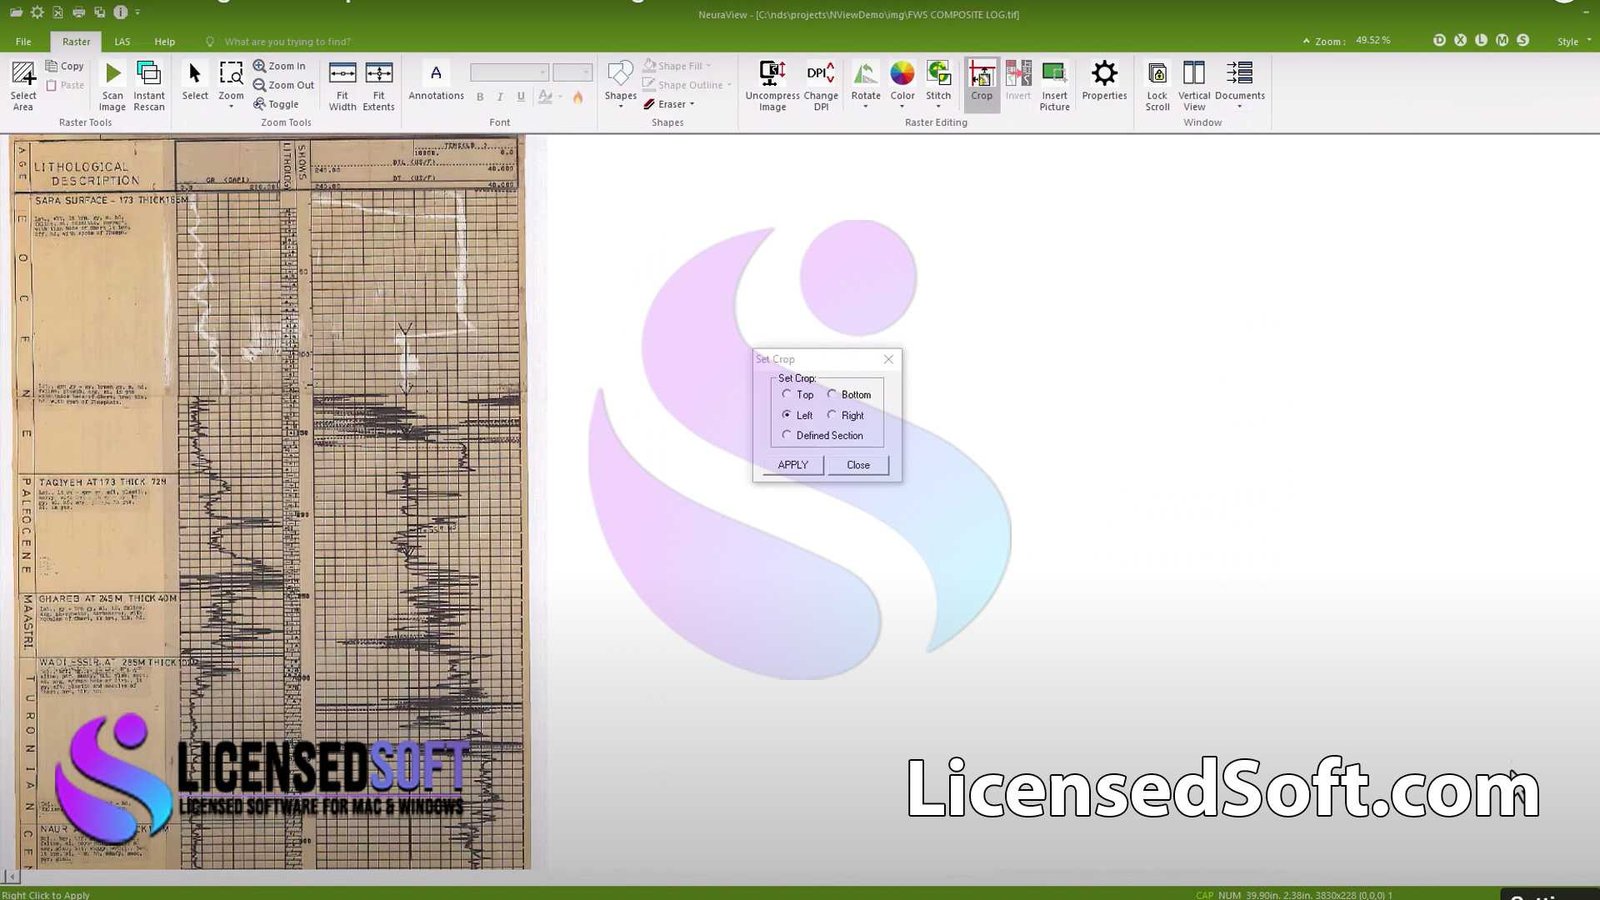Click the print quick access icon
The width and height of the screenshot is (1600, 900).
(79, 13)
